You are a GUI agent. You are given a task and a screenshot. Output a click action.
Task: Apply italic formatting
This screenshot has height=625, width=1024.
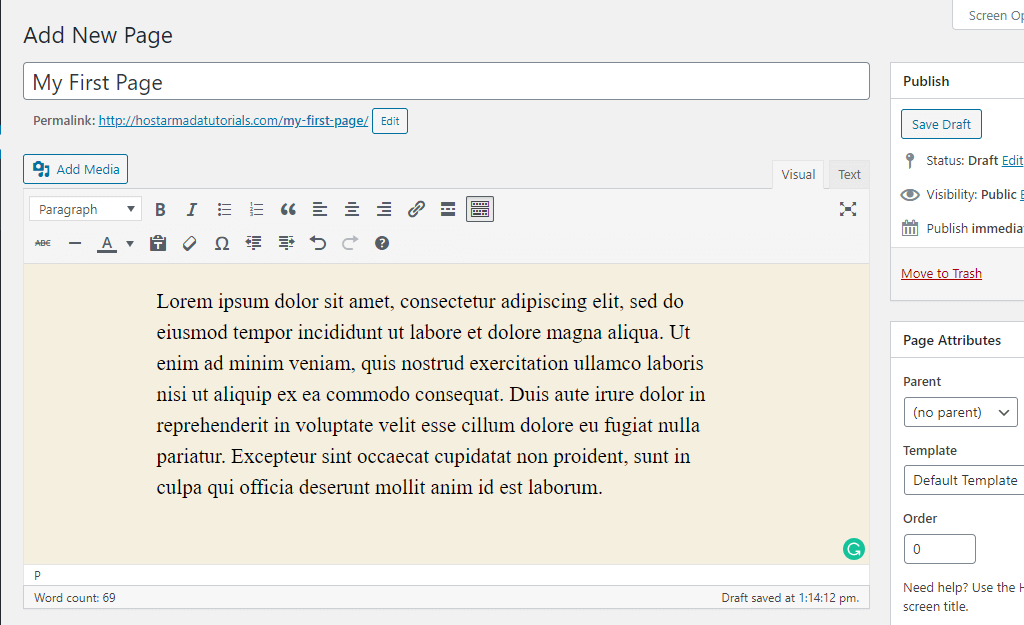(x=191, y=210)
